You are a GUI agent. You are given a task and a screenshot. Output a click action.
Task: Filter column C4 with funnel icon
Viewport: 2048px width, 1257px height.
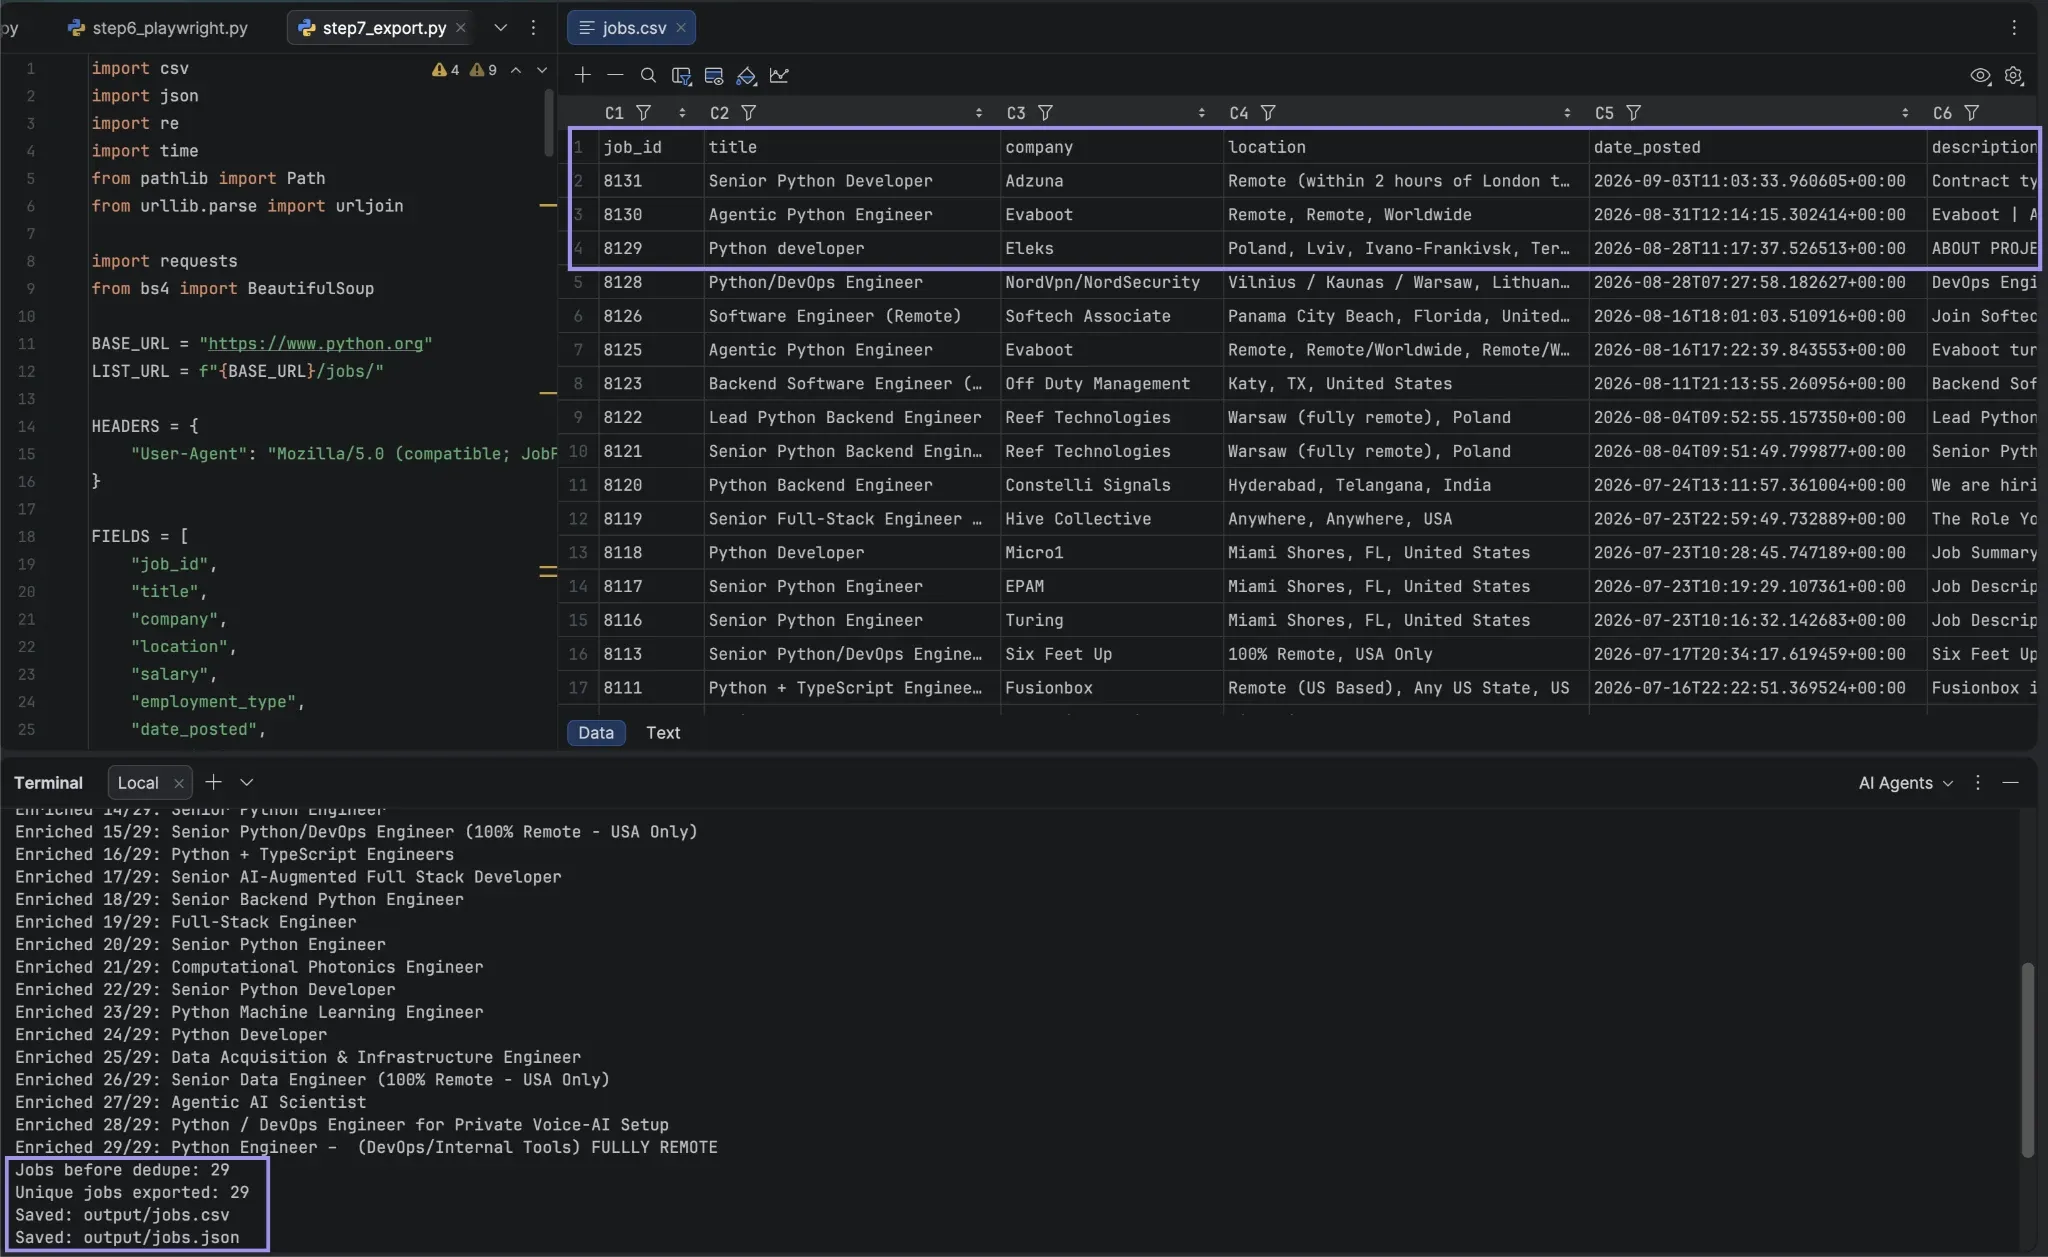point(1268,113)
